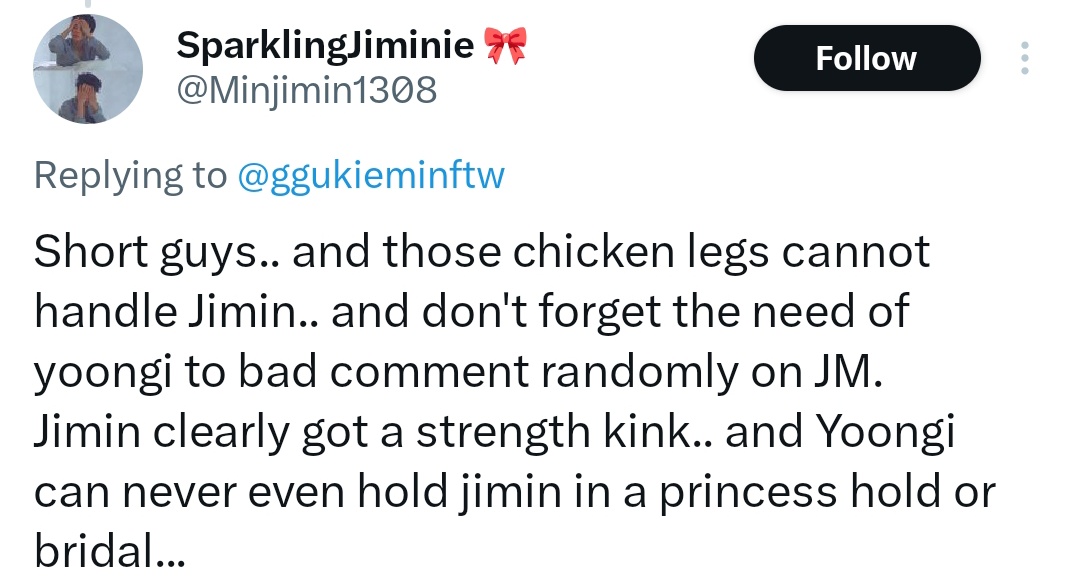Click the line 'can never even hold jimin'

(515, 492)
